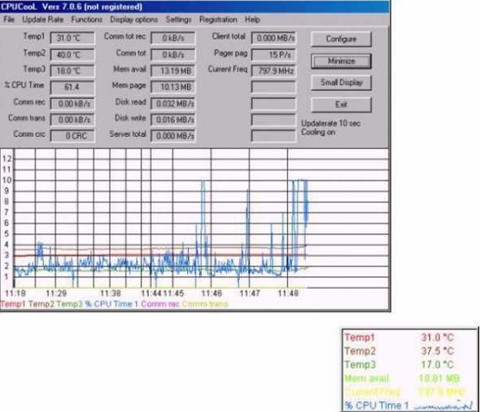The width and height of the screenshot is (480, 412).
Task: Click the 11:46 time axis label
Action: [x=212, y=293]
